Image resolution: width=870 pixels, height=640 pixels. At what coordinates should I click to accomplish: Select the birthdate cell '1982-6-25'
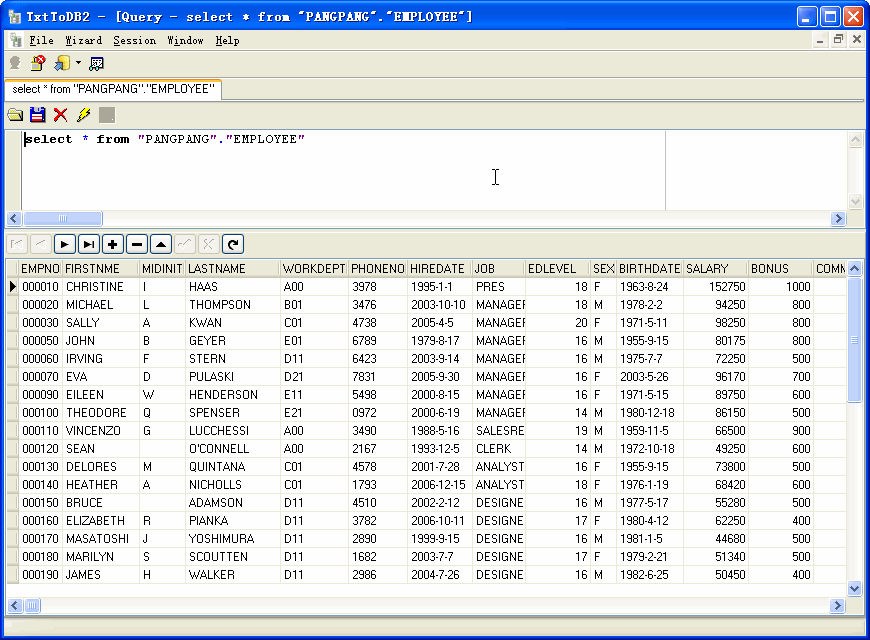(650, 575)
